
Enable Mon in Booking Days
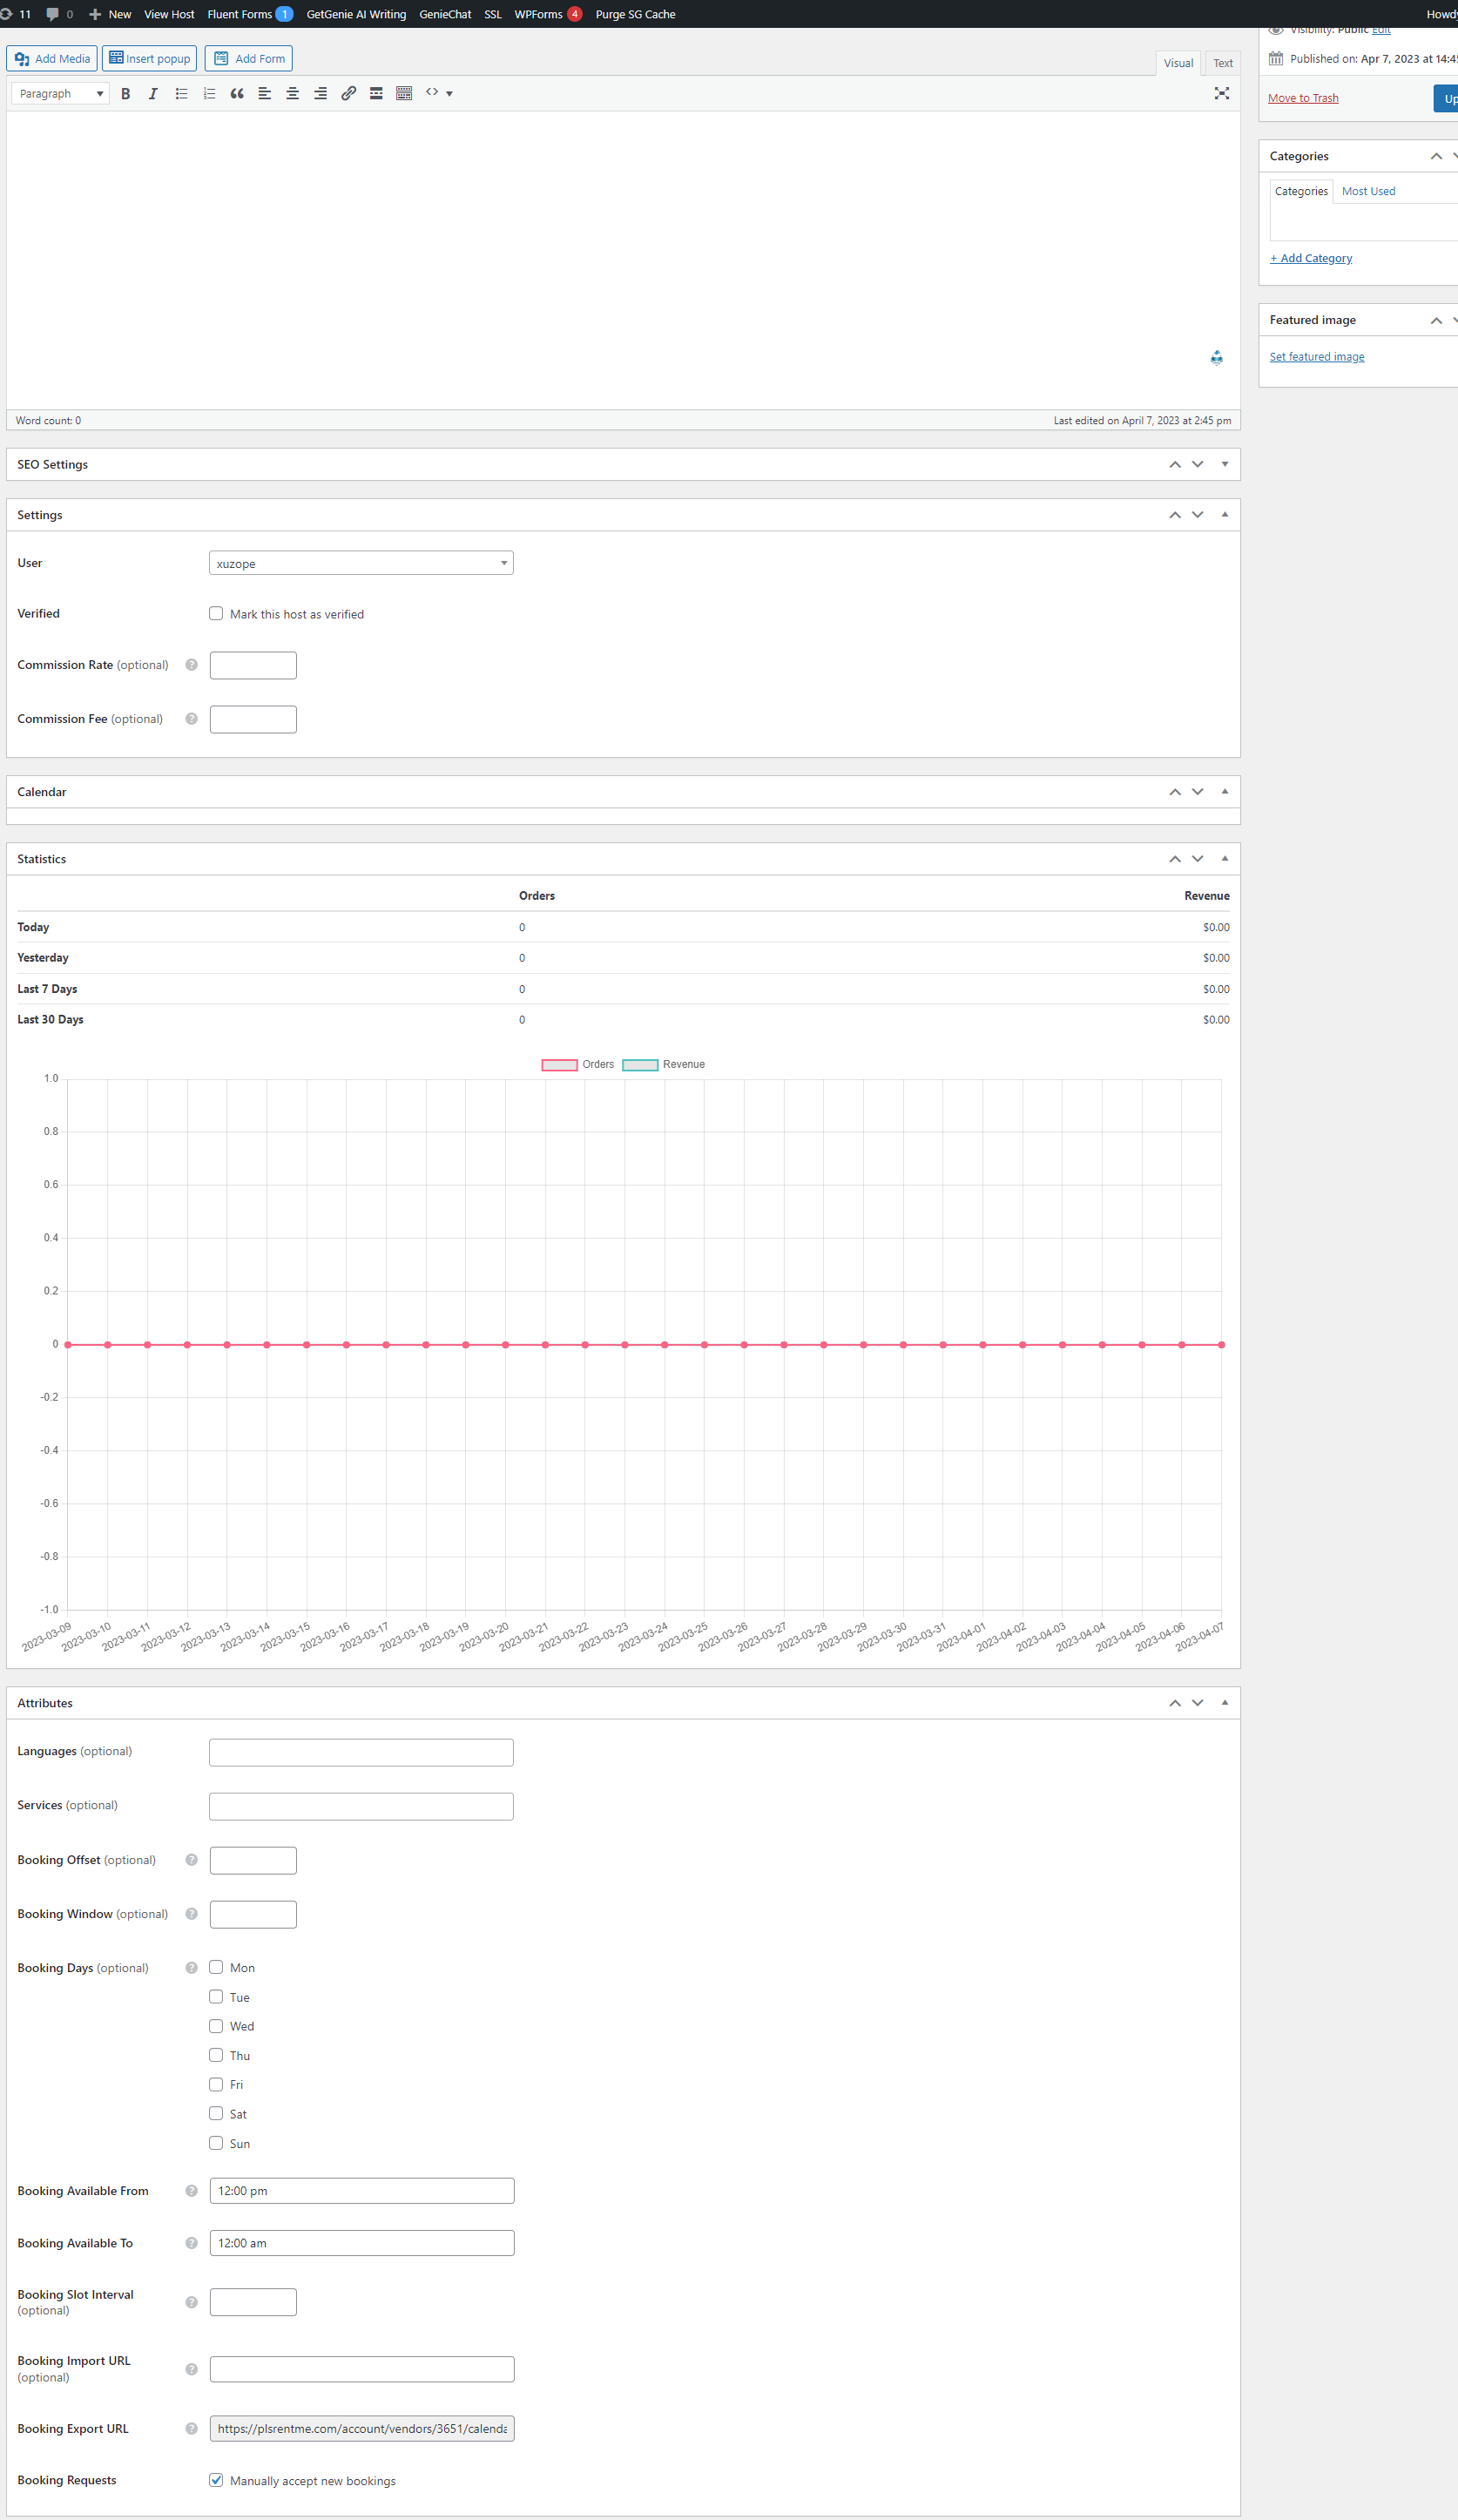point(216,1967)
